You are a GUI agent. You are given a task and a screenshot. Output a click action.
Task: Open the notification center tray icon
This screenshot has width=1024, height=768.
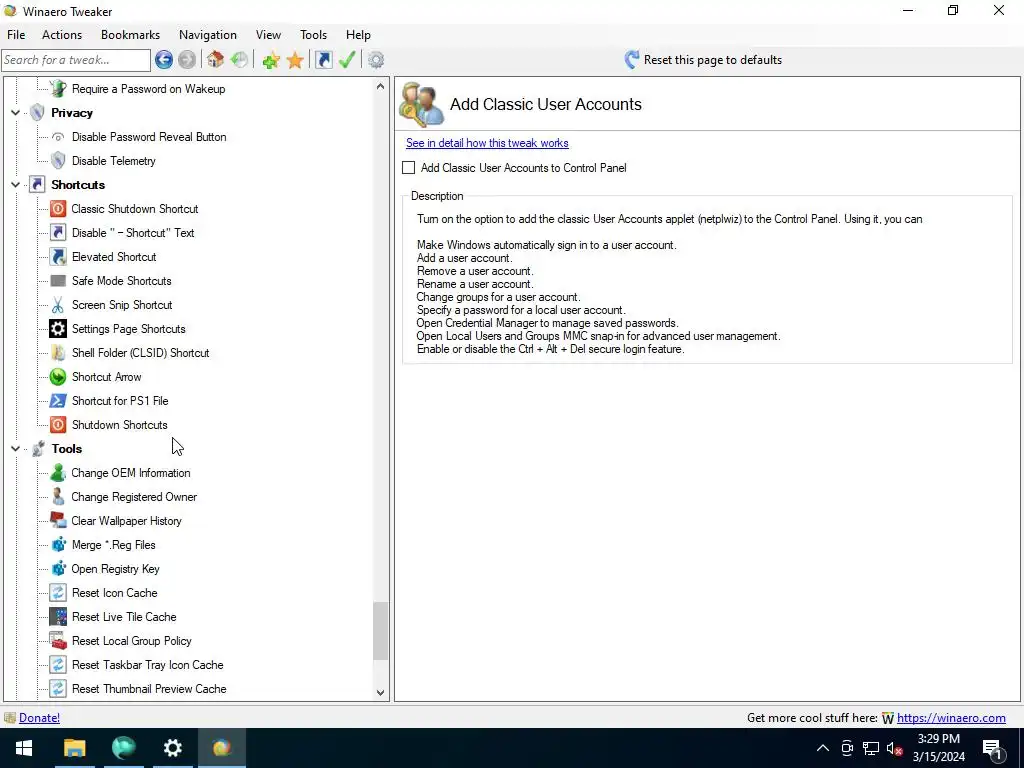pyautogui.click(x=992, y=748)
